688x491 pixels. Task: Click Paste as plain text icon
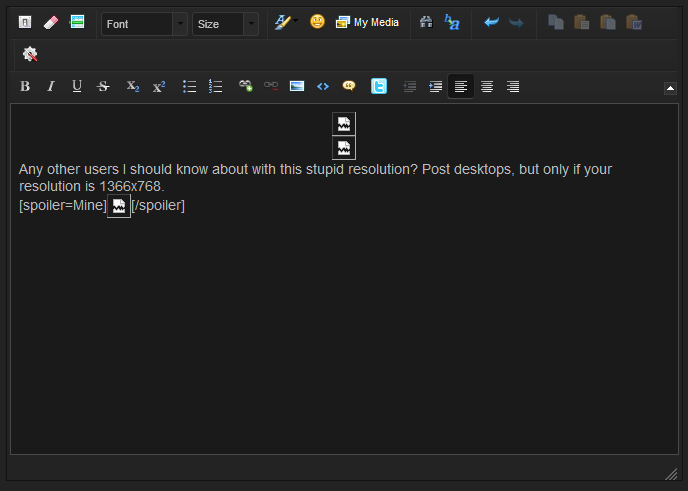tap(608, 22)
